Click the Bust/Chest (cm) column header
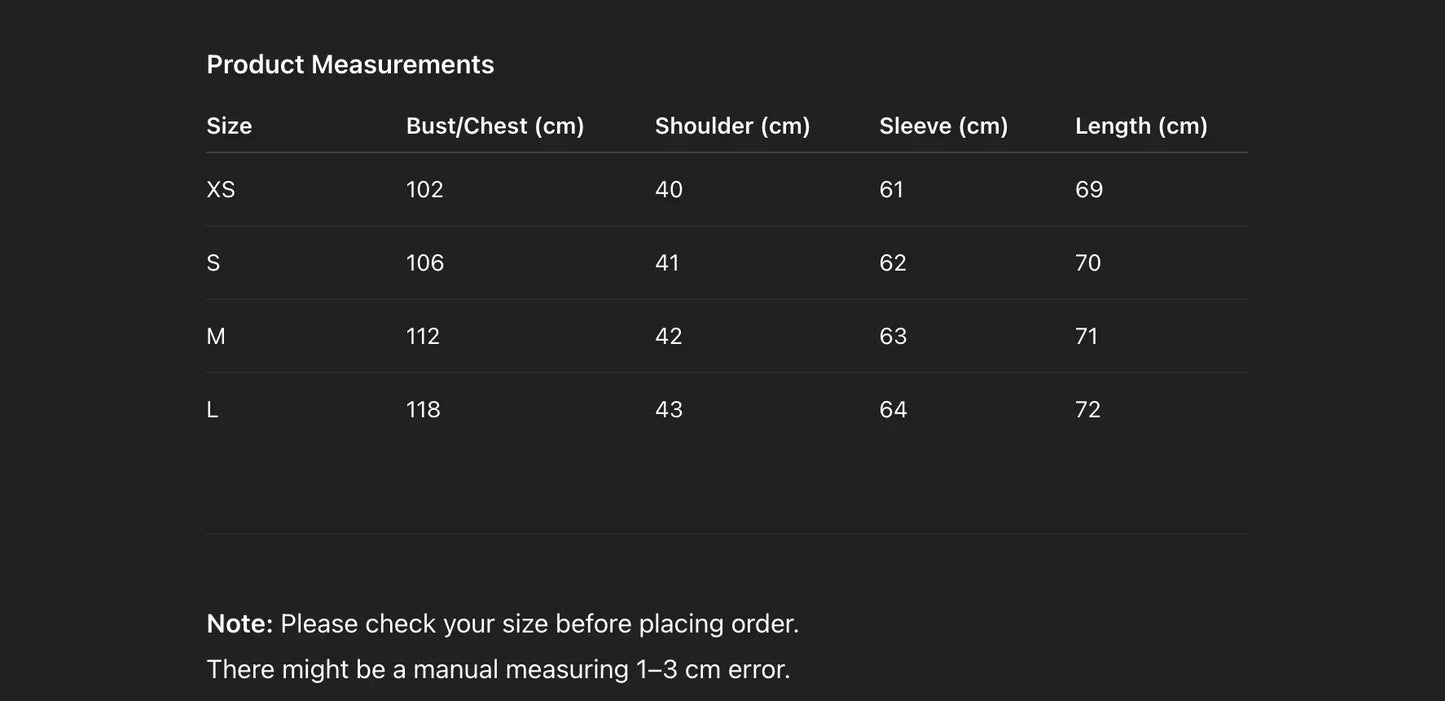 click(x=495, y=126)
